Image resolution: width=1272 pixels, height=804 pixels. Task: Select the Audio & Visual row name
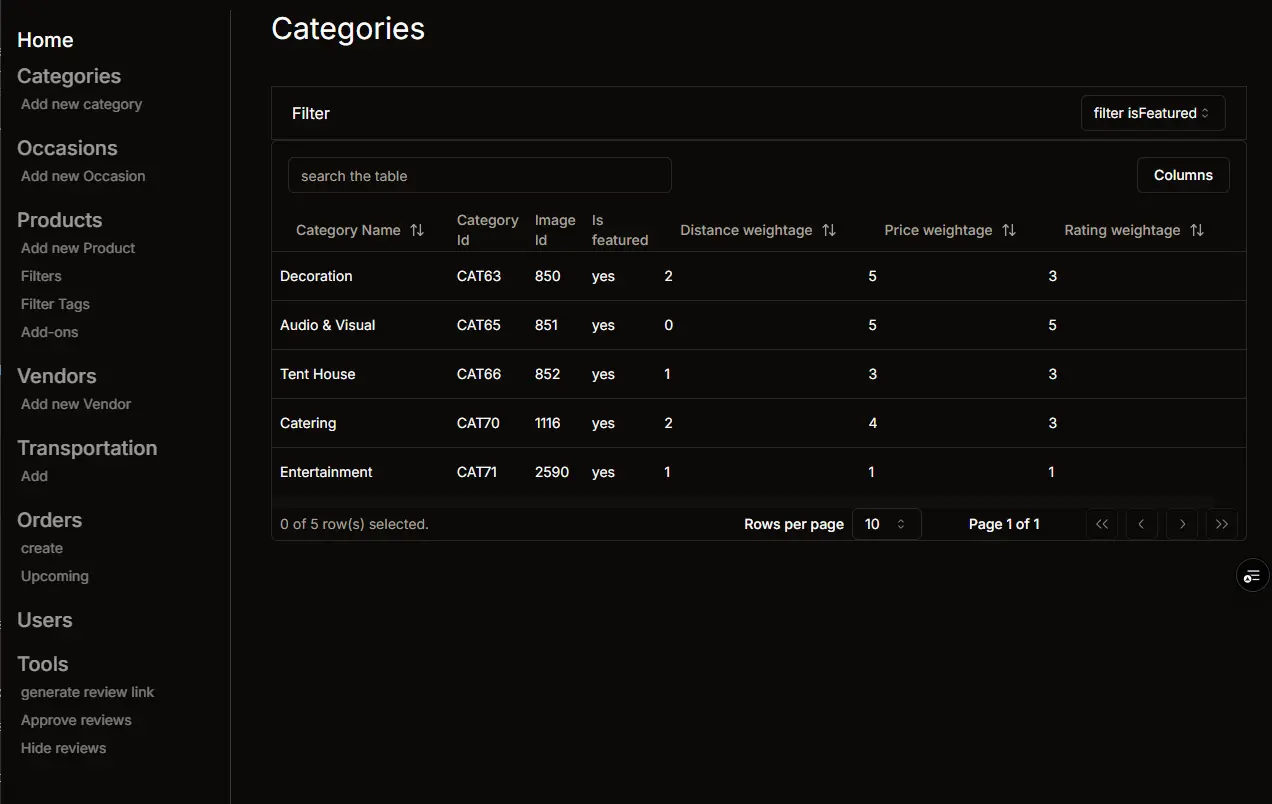(x=328, y=325)
